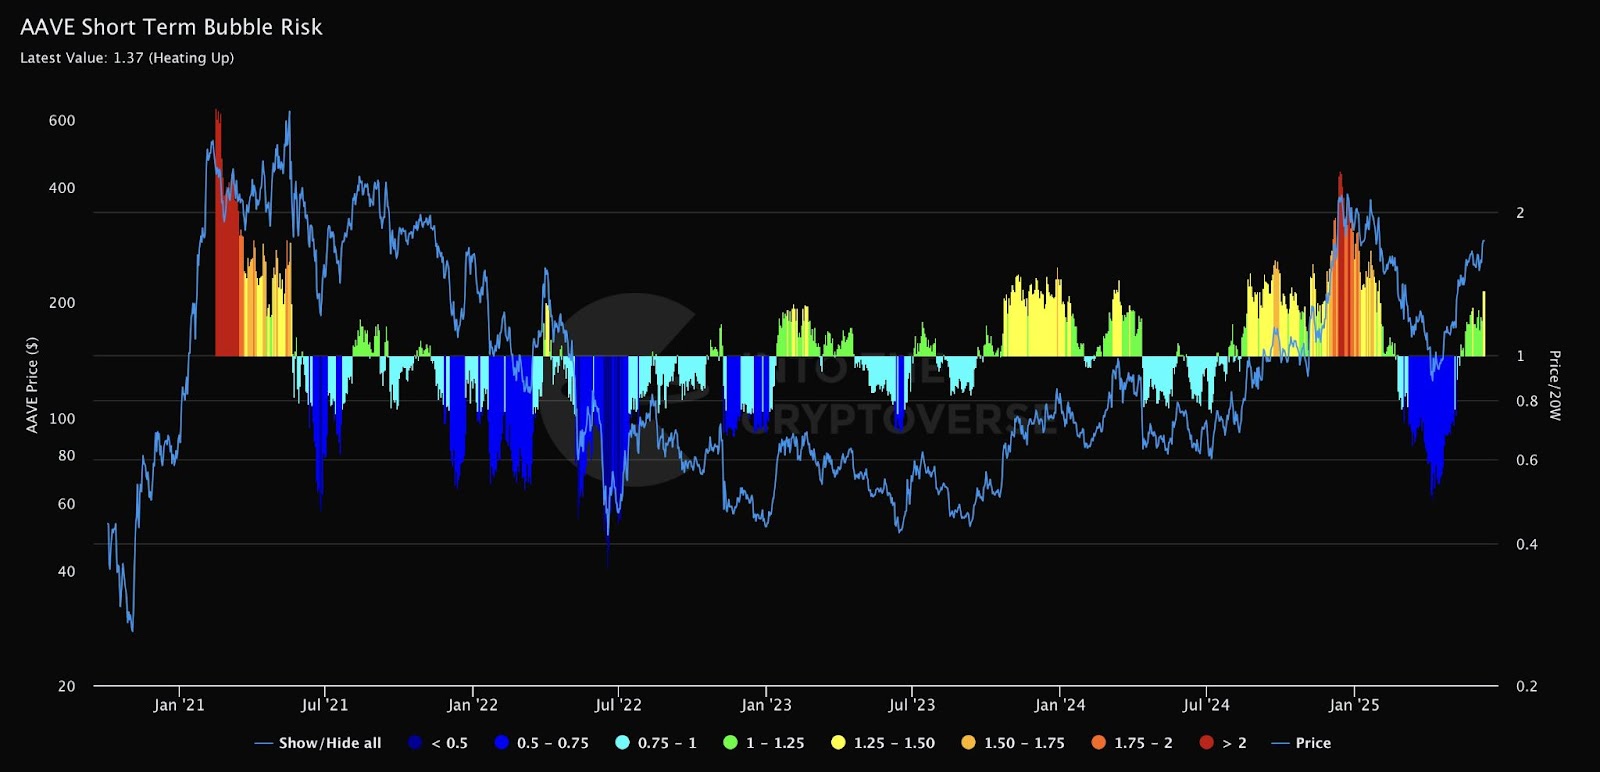Toggle the '0.5 – 0.75' legend series
The image size is (1600, 772).
pos(541,743)
